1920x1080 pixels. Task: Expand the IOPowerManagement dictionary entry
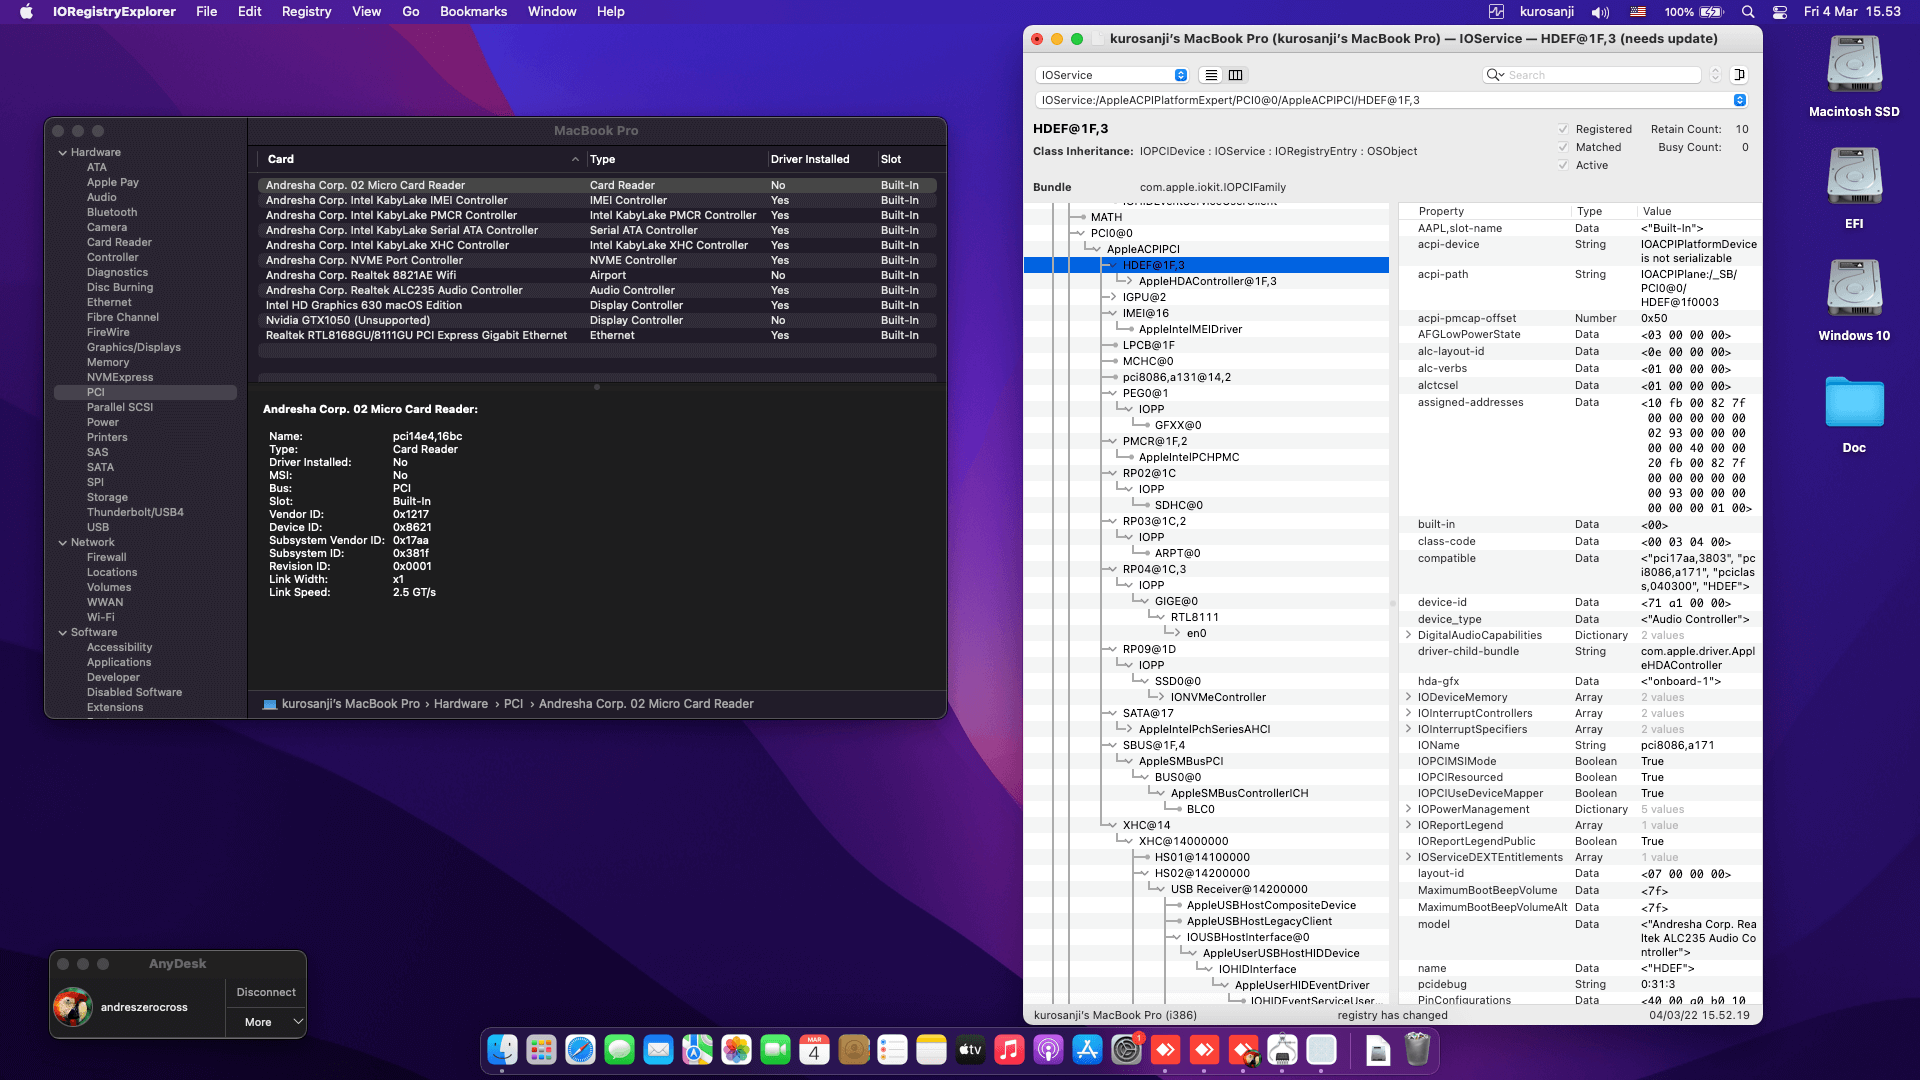(x=1409, y=809)
